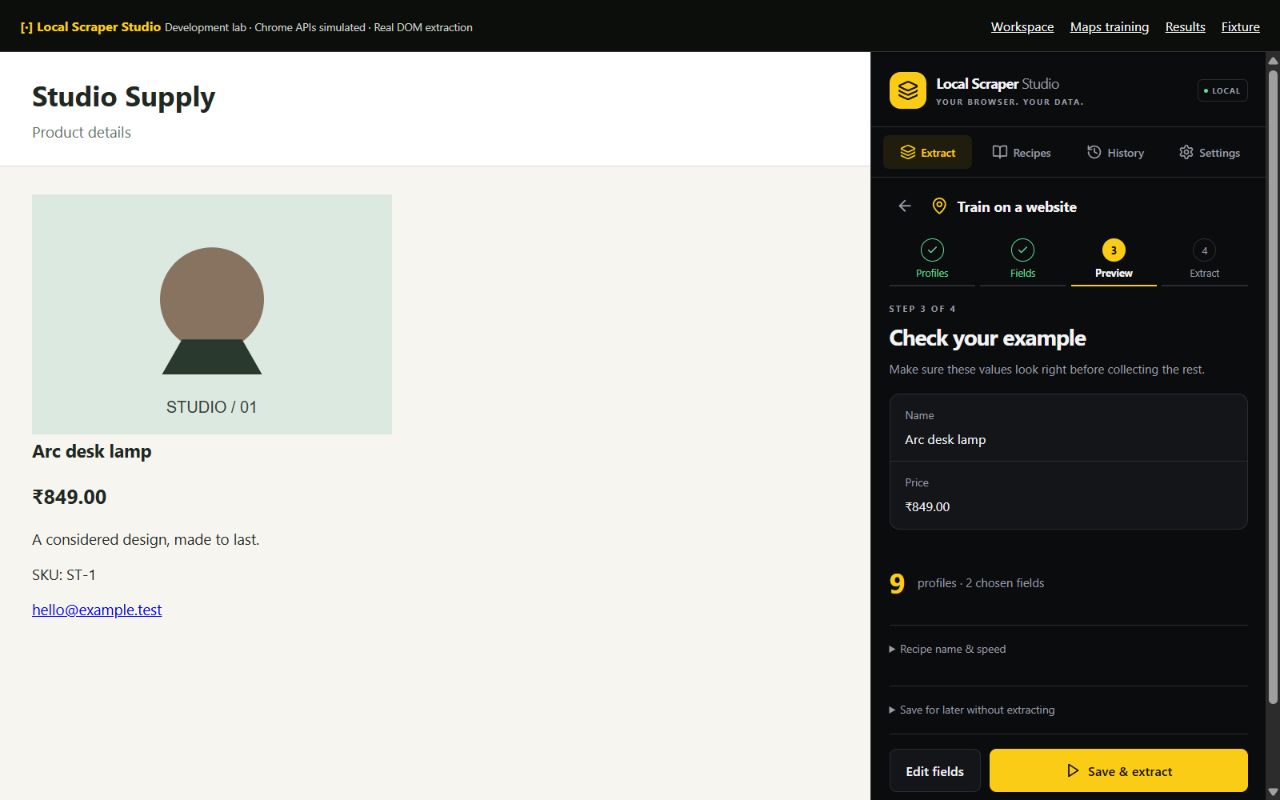This screenshot has height=800, width=1280.
Task: Click the location pin icon beside Train on a website
Action: [x=939, y=206]
